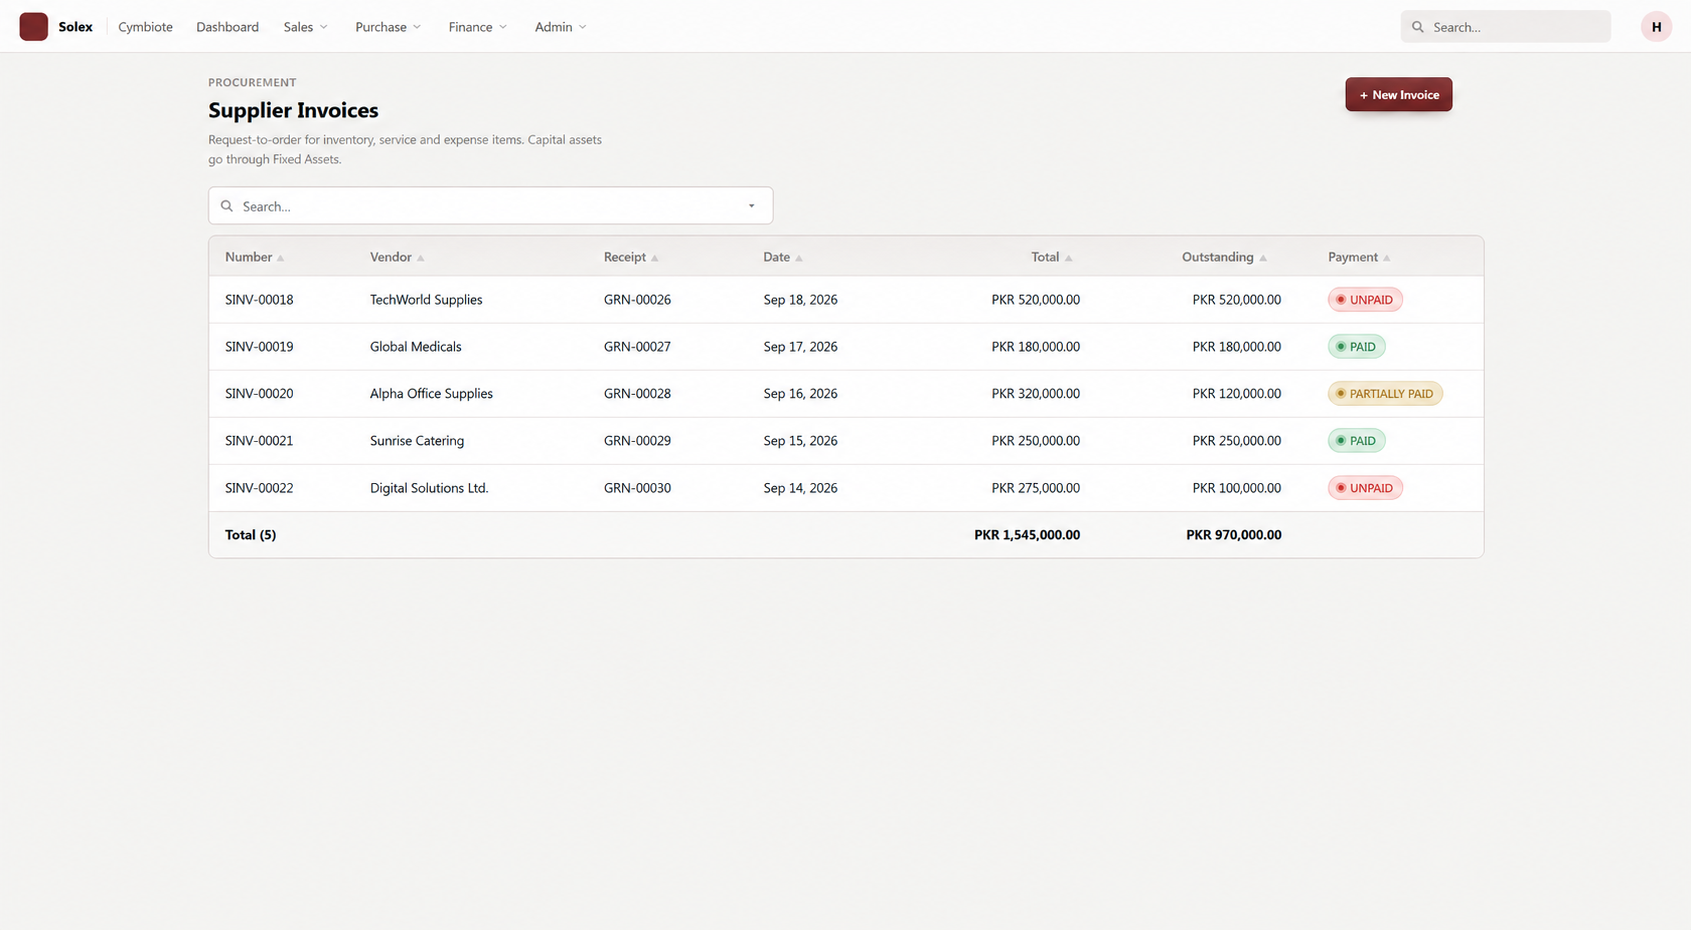Select vendor Sunrise Catering
Screen dimensions: 1691x930
pyautogui.click(x=417, y=441)
